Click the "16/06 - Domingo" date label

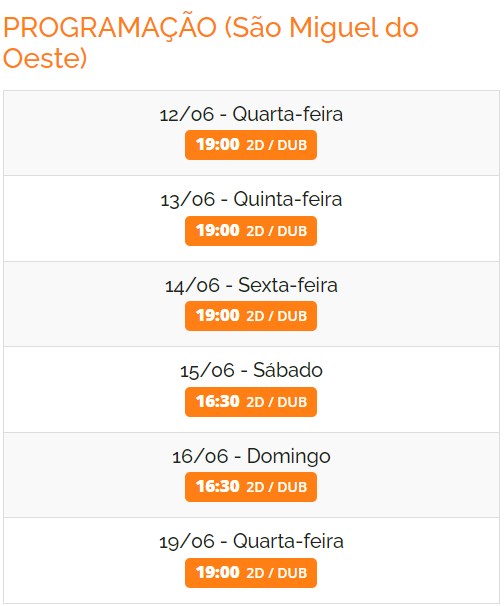pos(251,456)
